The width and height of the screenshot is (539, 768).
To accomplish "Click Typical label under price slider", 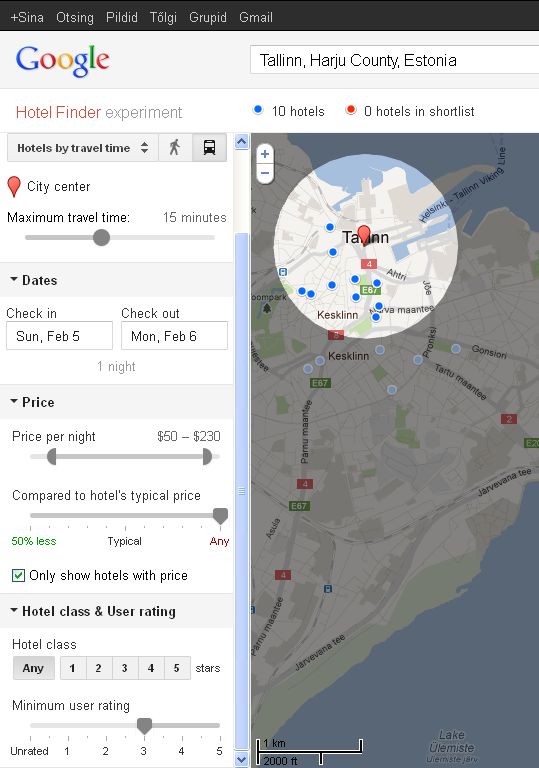I will (x=124, y=541).
